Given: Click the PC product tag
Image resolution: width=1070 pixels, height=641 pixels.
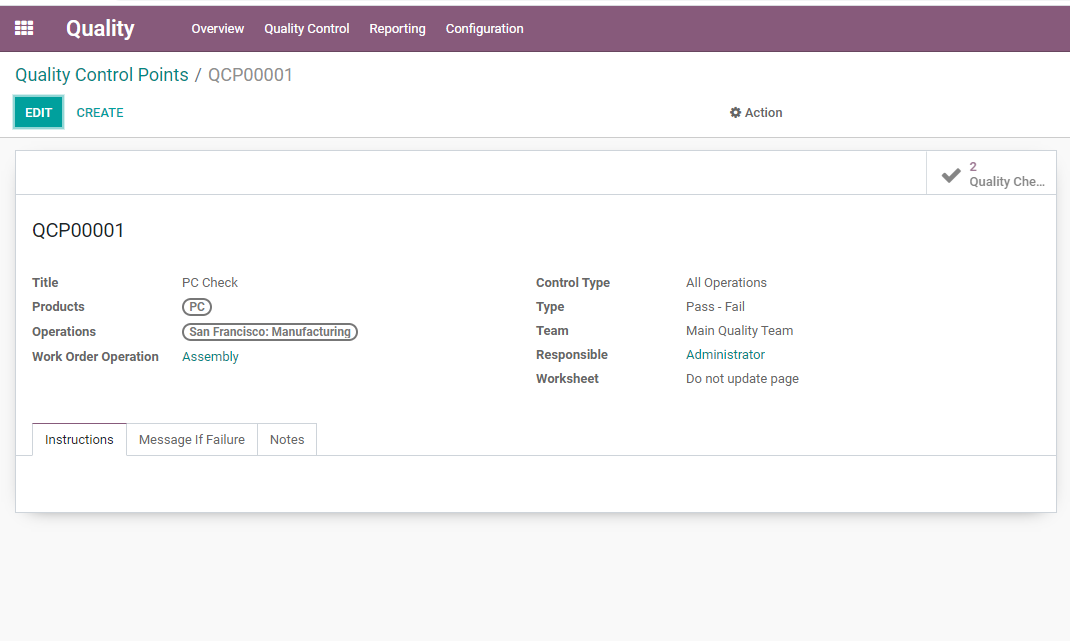Looking at the screenshot, I should click(197, 307).
